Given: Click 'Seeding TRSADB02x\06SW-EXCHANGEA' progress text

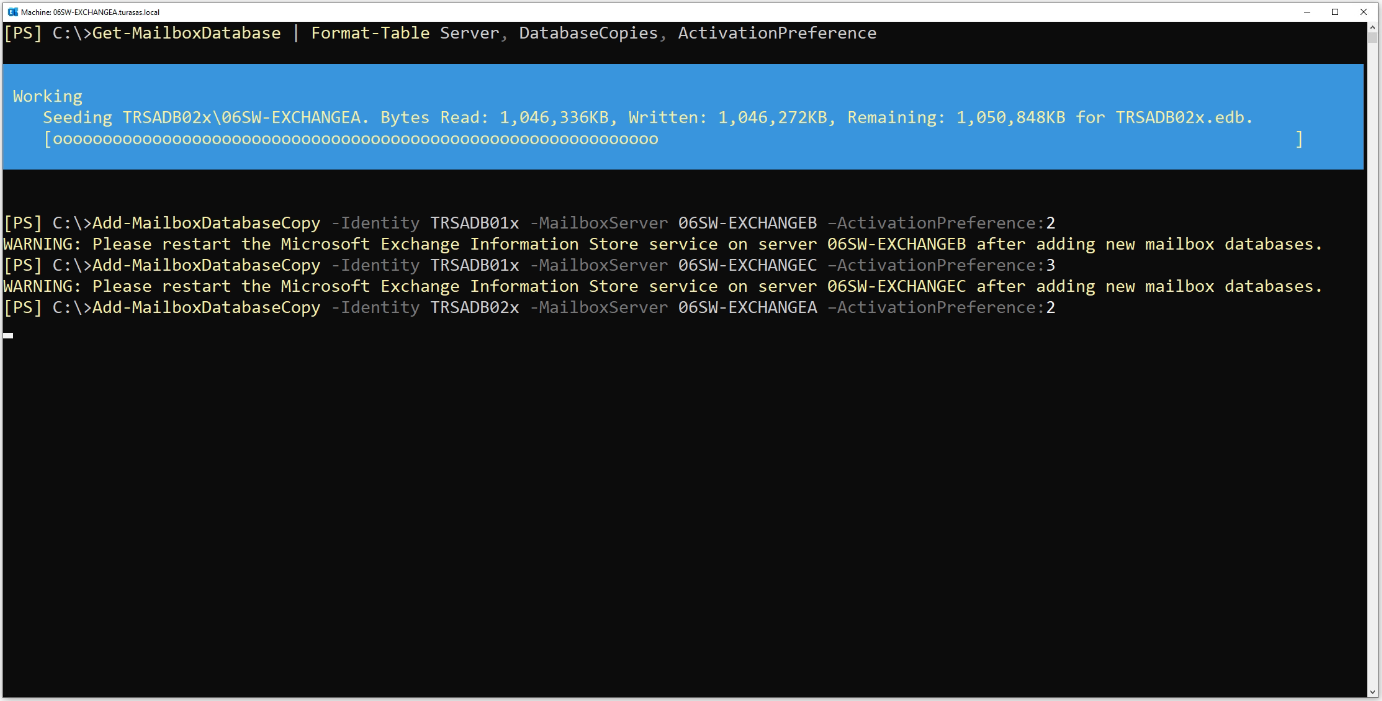Looking at the screenshot, I should [206, 117].
